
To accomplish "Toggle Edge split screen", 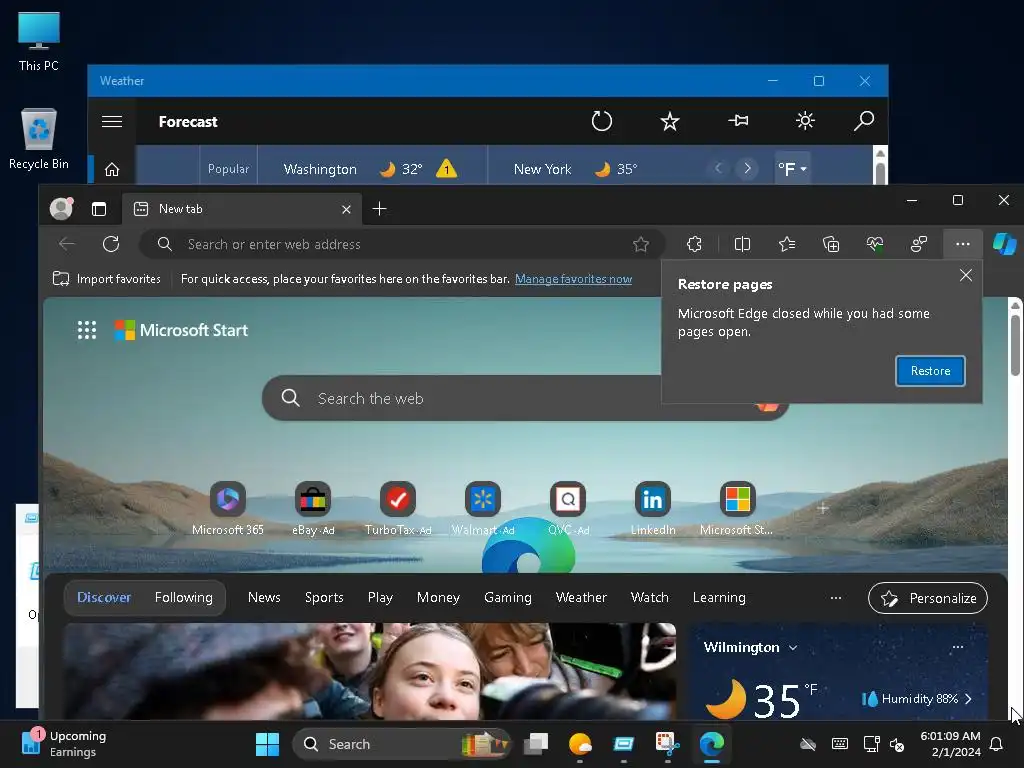I will tap(742, 244).
